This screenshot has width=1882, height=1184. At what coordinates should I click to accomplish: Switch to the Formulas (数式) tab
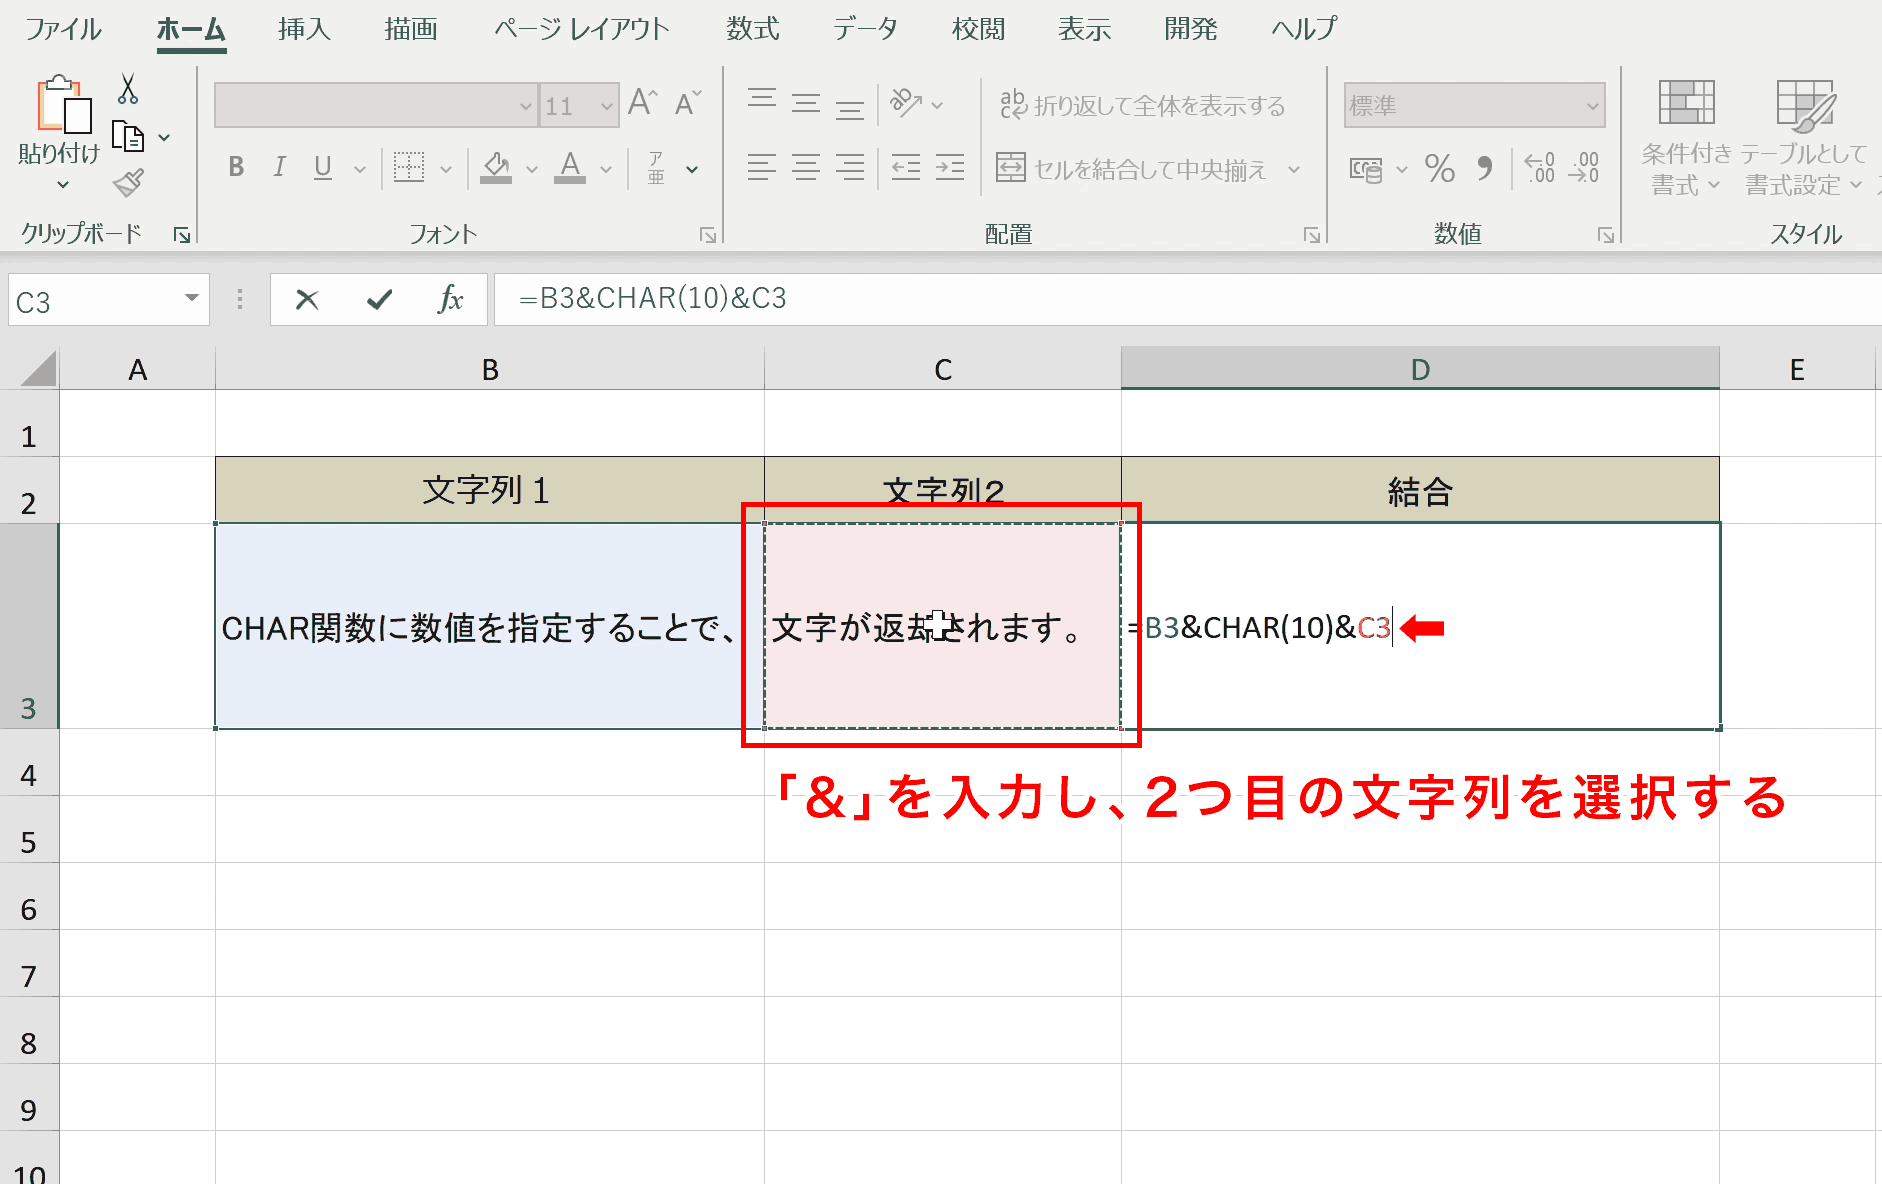[753, 29]
